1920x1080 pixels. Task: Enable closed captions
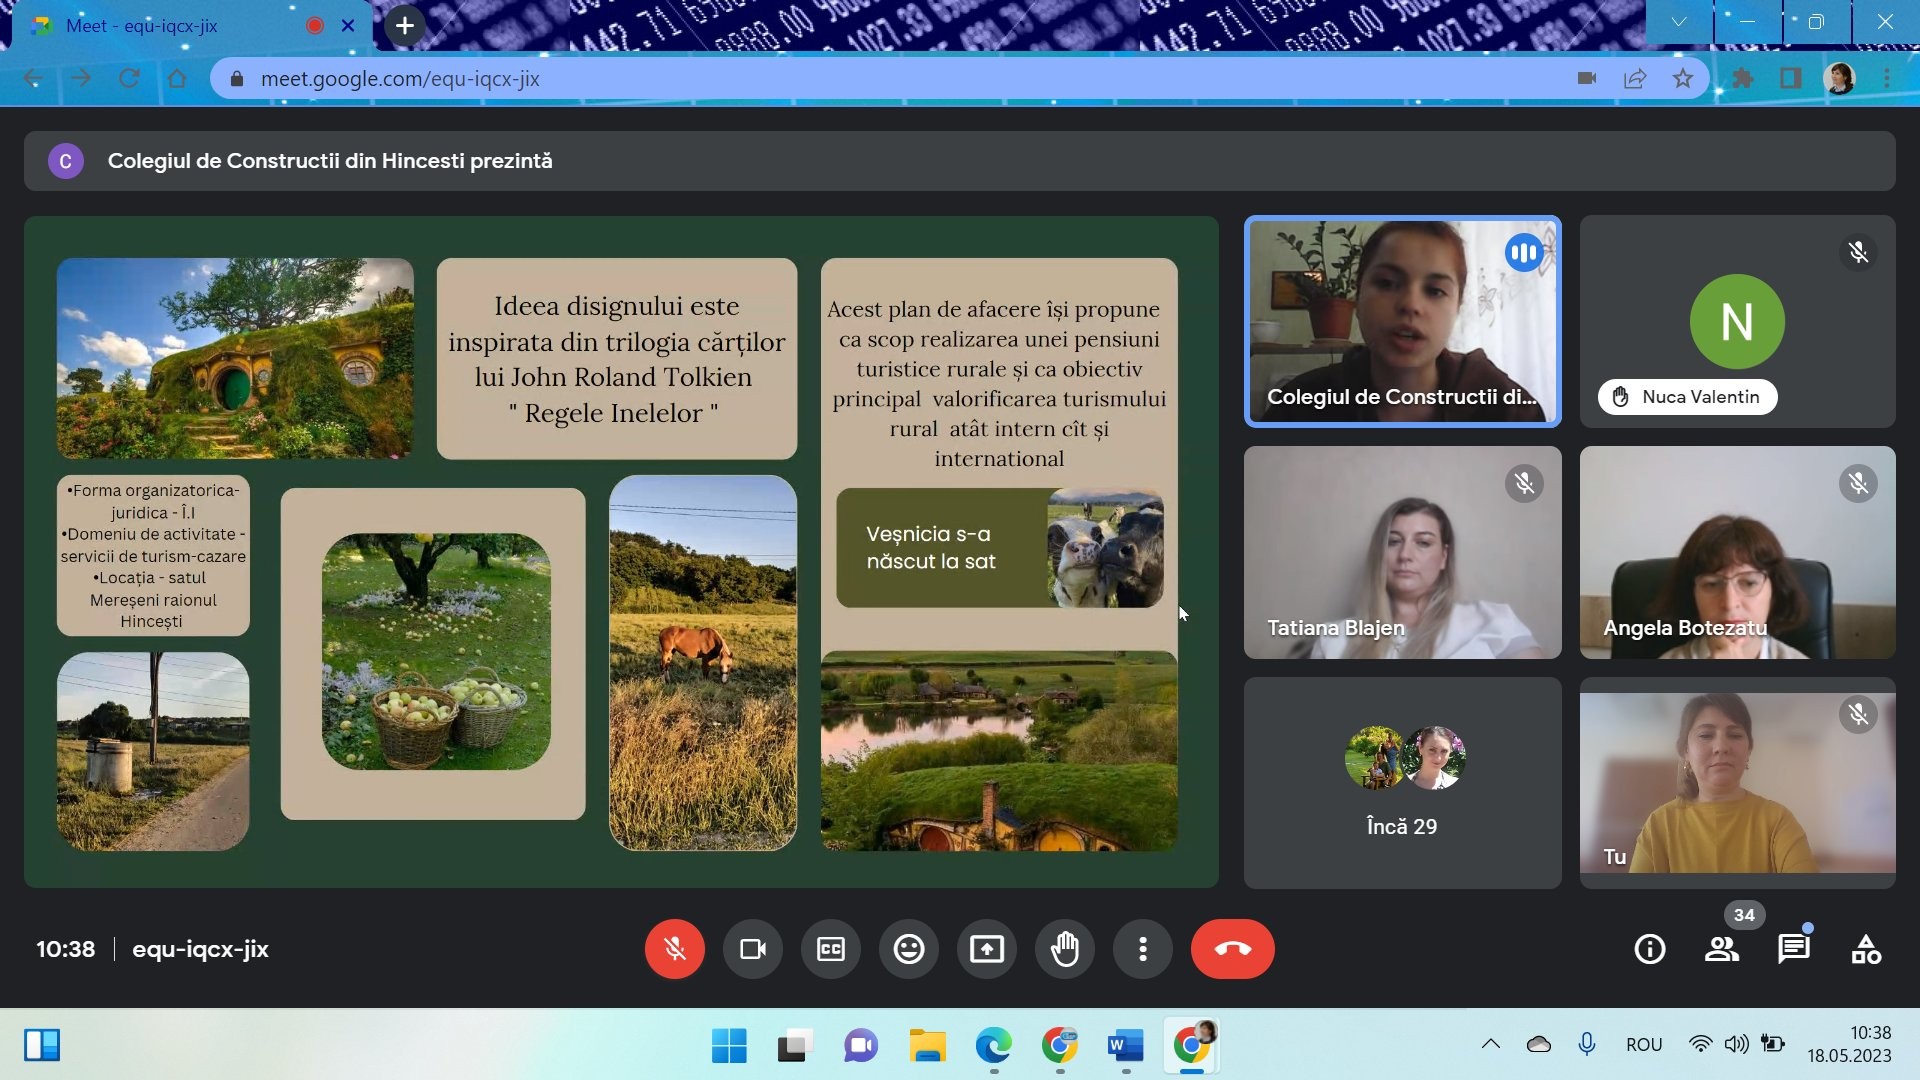[x=831, y=949]
